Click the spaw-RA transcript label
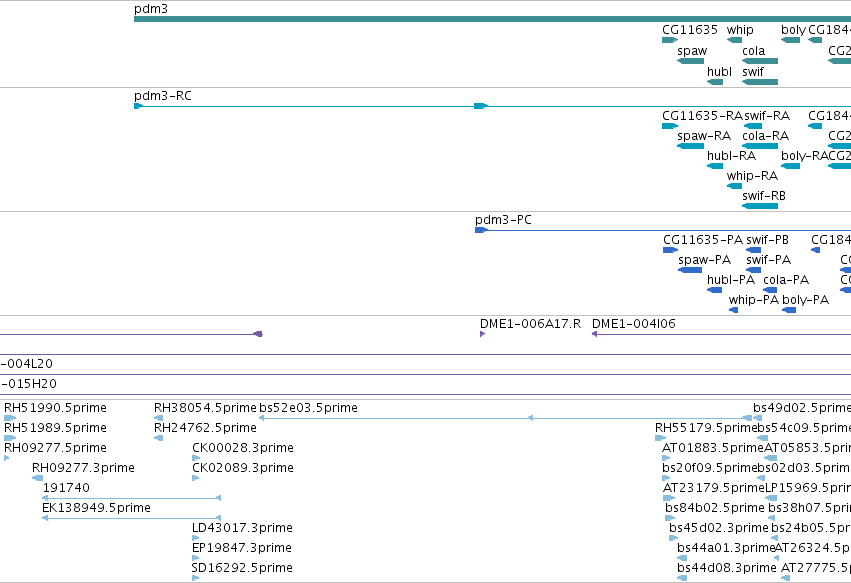Screen dimensions: 851x583 (704, 136)
